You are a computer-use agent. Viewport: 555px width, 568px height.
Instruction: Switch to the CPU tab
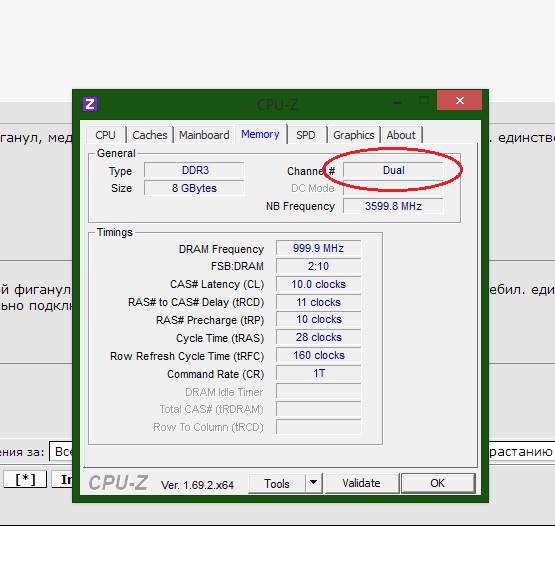105,135
